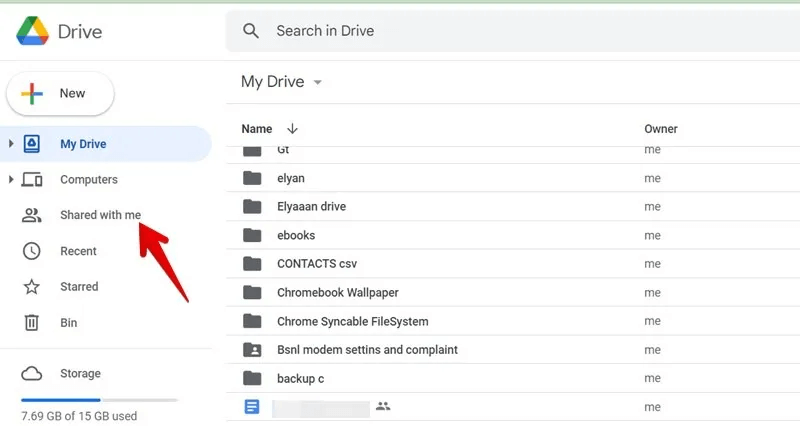Select the Chromebook Wallpaper folder name
The image size is (800, 426).
338,292
